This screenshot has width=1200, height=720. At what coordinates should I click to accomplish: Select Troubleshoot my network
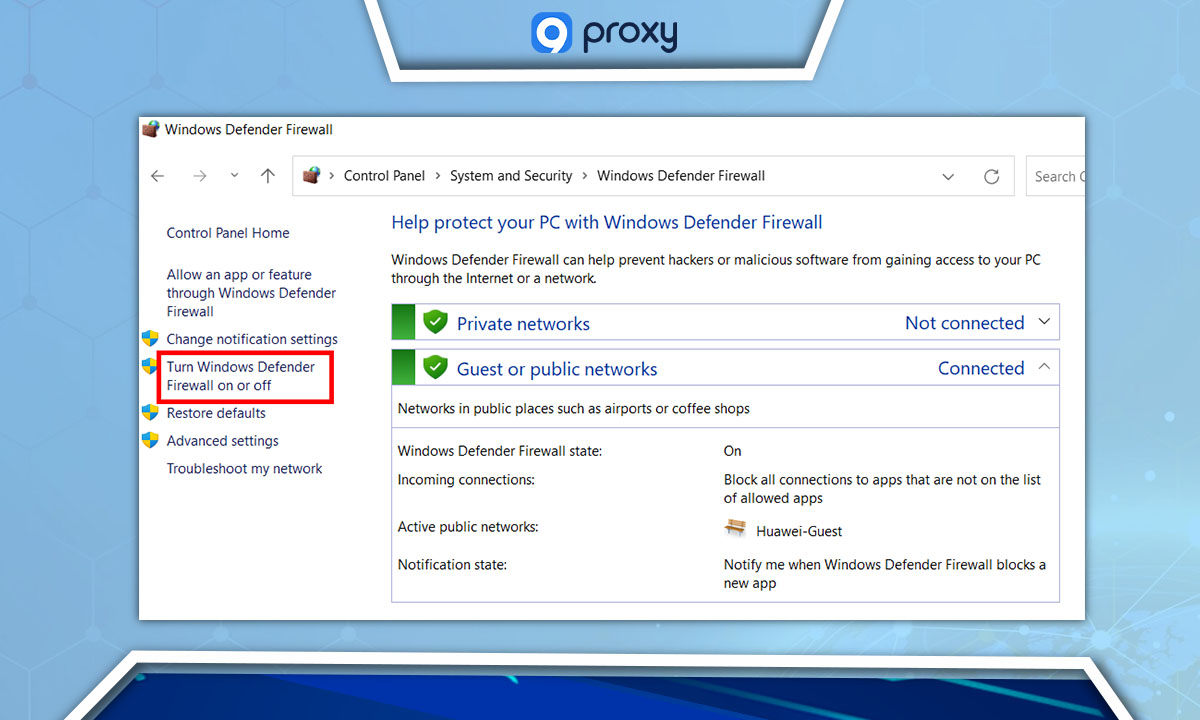click(244, 468)
